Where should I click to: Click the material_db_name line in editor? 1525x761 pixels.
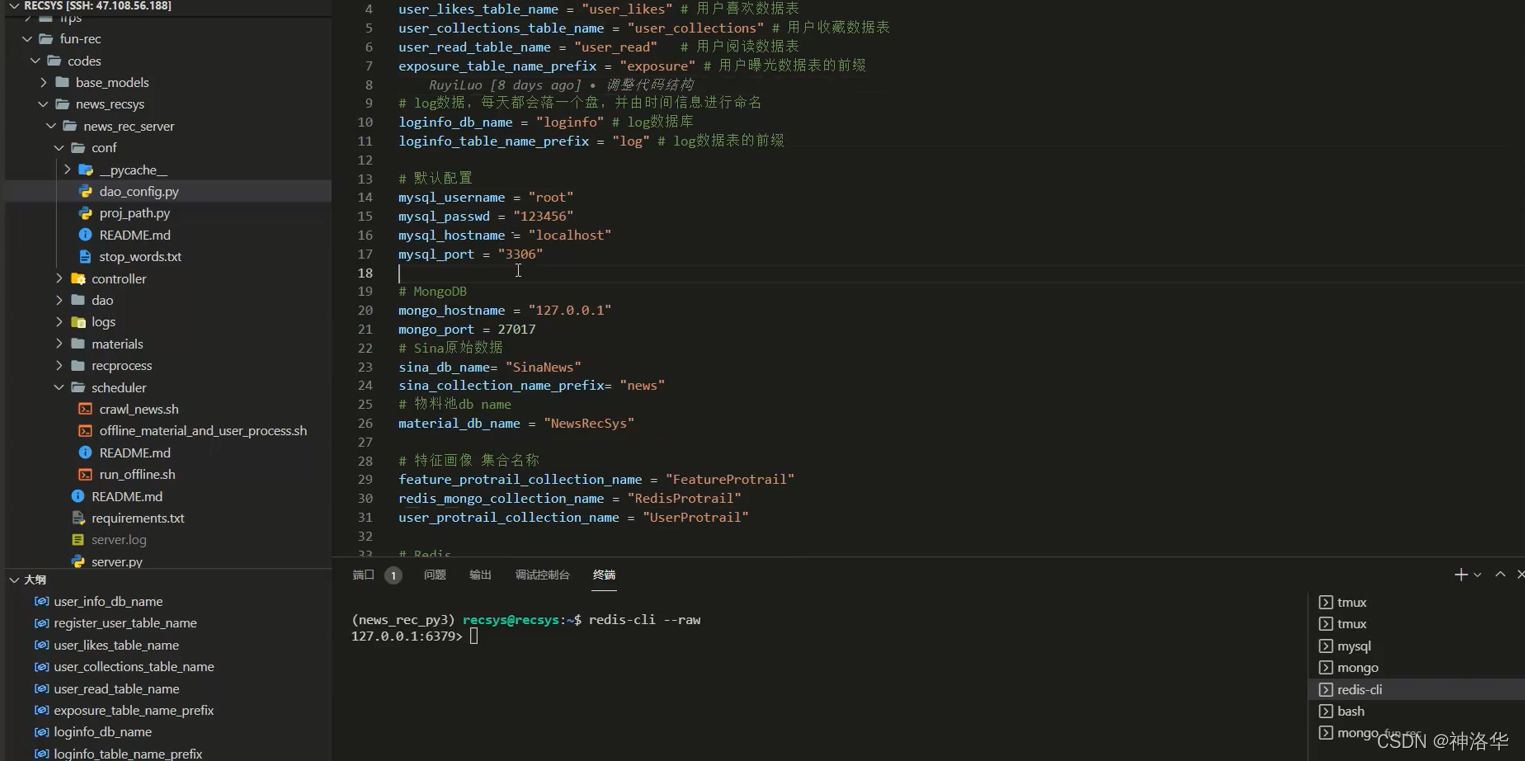516,423
